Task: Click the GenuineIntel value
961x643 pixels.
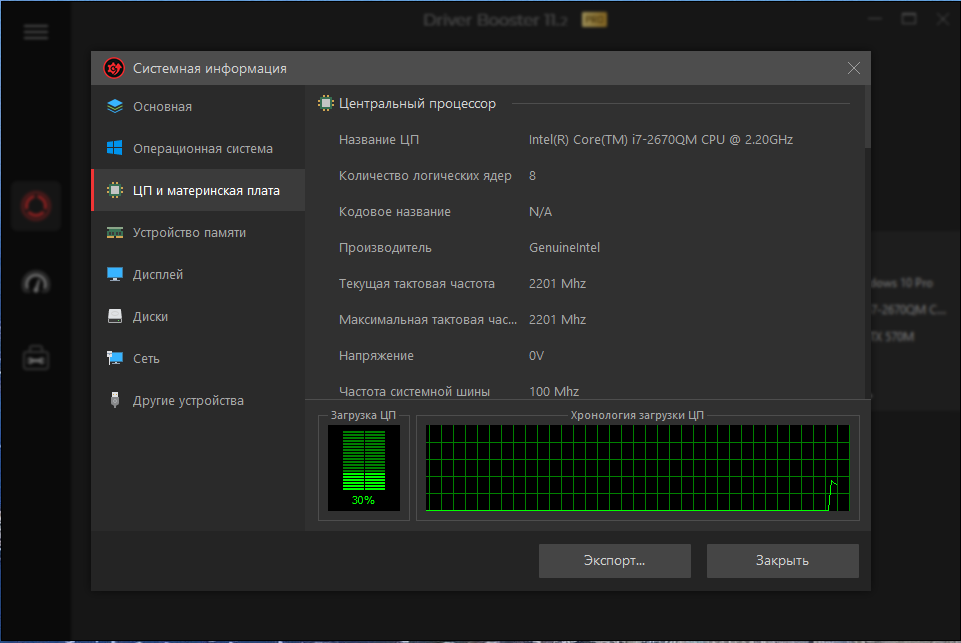Action: [x=564, y=248]
